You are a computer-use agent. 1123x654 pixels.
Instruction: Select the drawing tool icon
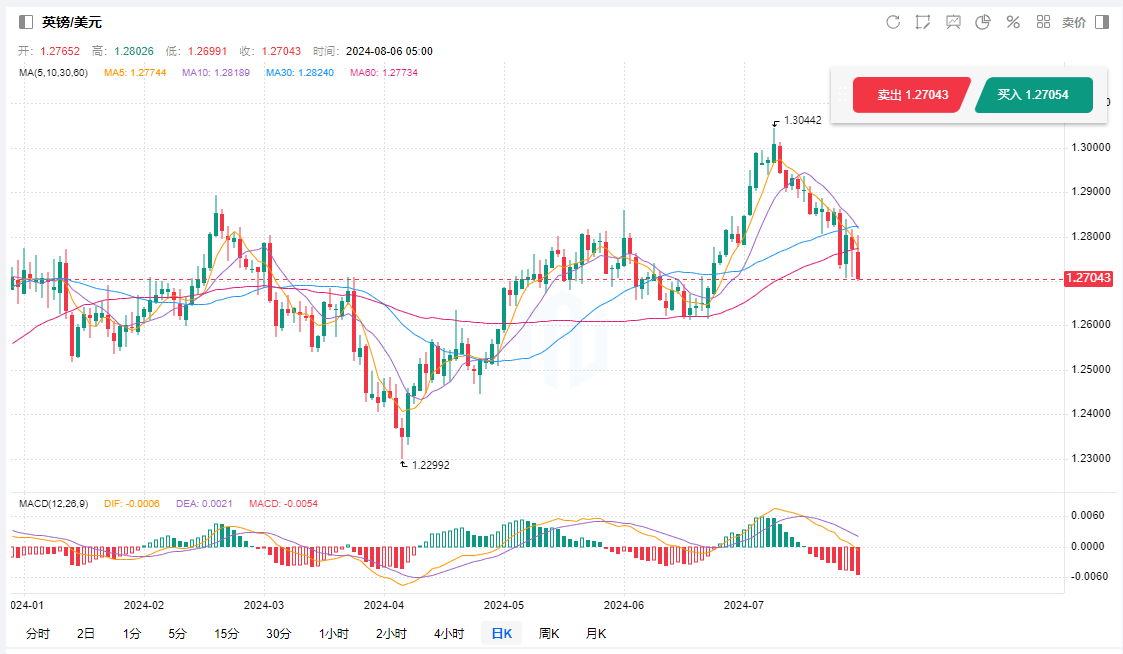point(923,22)
